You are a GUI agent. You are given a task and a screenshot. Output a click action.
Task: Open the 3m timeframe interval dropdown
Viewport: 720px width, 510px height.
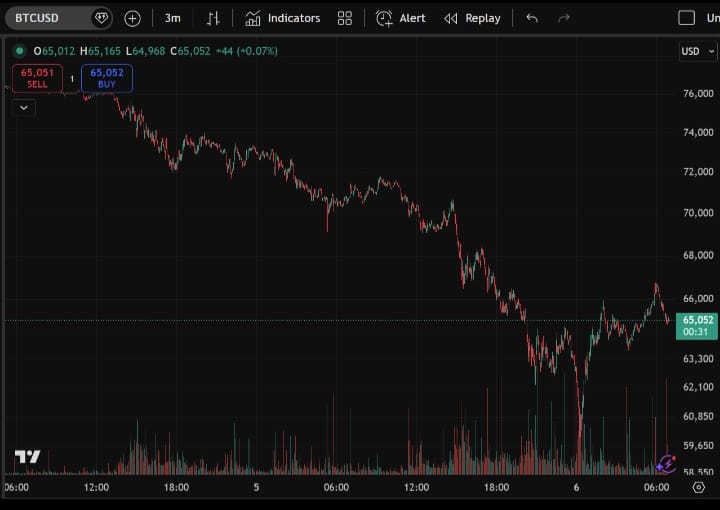pos(173,18)
